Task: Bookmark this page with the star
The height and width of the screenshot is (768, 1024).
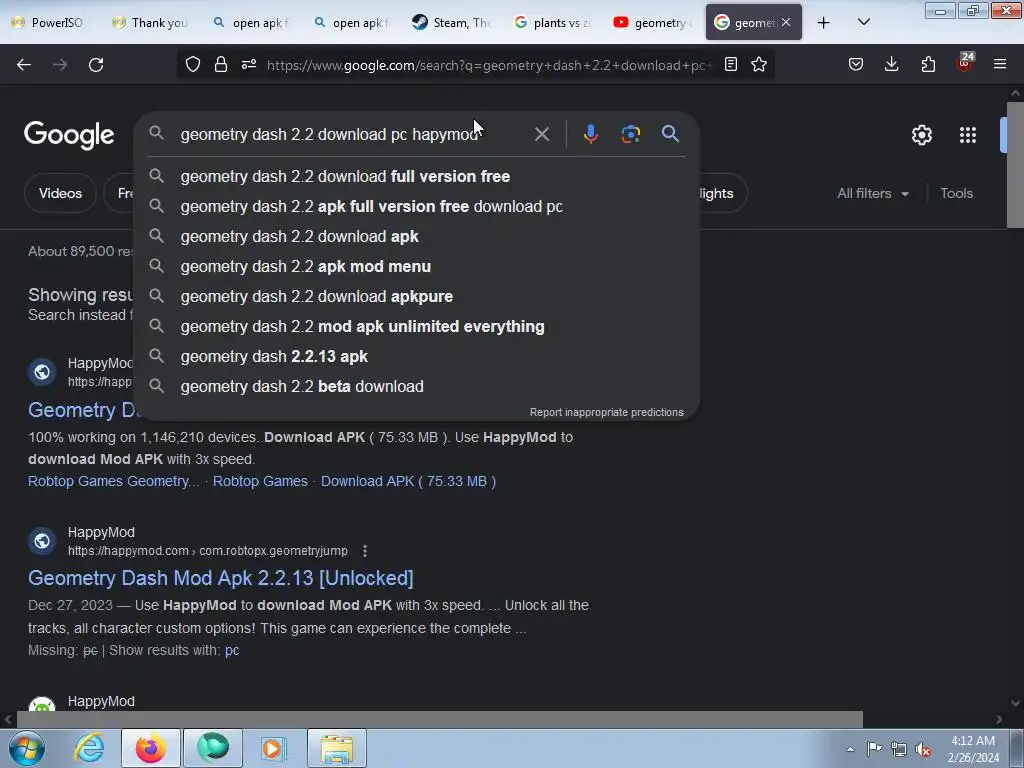Action: (x=759, y=64)
